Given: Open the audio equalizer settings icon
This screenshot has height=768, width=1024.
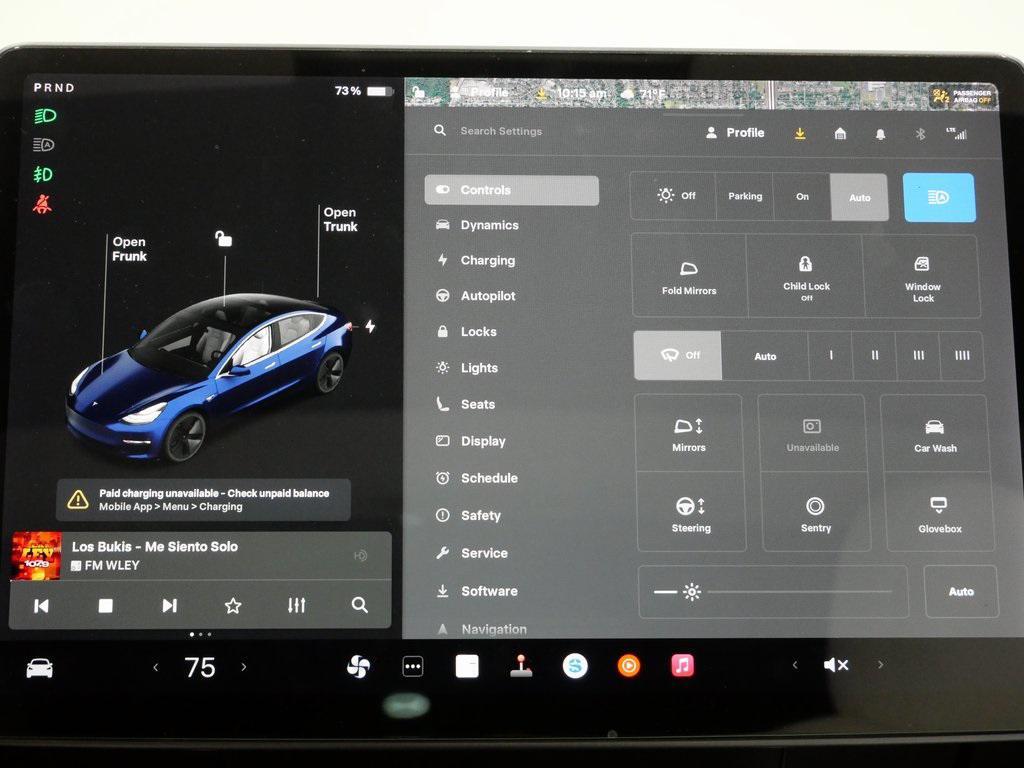Looking at the screenshot, I should (x=296, y=605).
